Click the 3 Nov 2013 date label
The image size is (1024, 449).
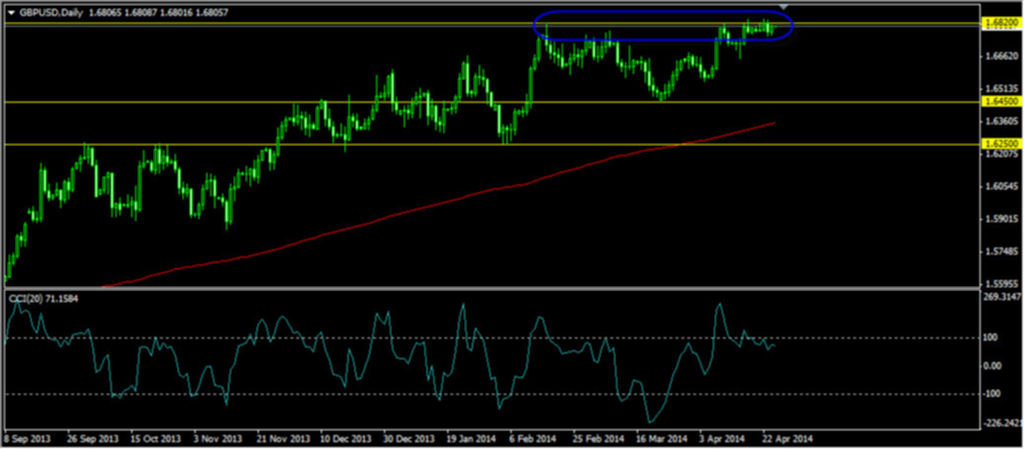[216, 439]
